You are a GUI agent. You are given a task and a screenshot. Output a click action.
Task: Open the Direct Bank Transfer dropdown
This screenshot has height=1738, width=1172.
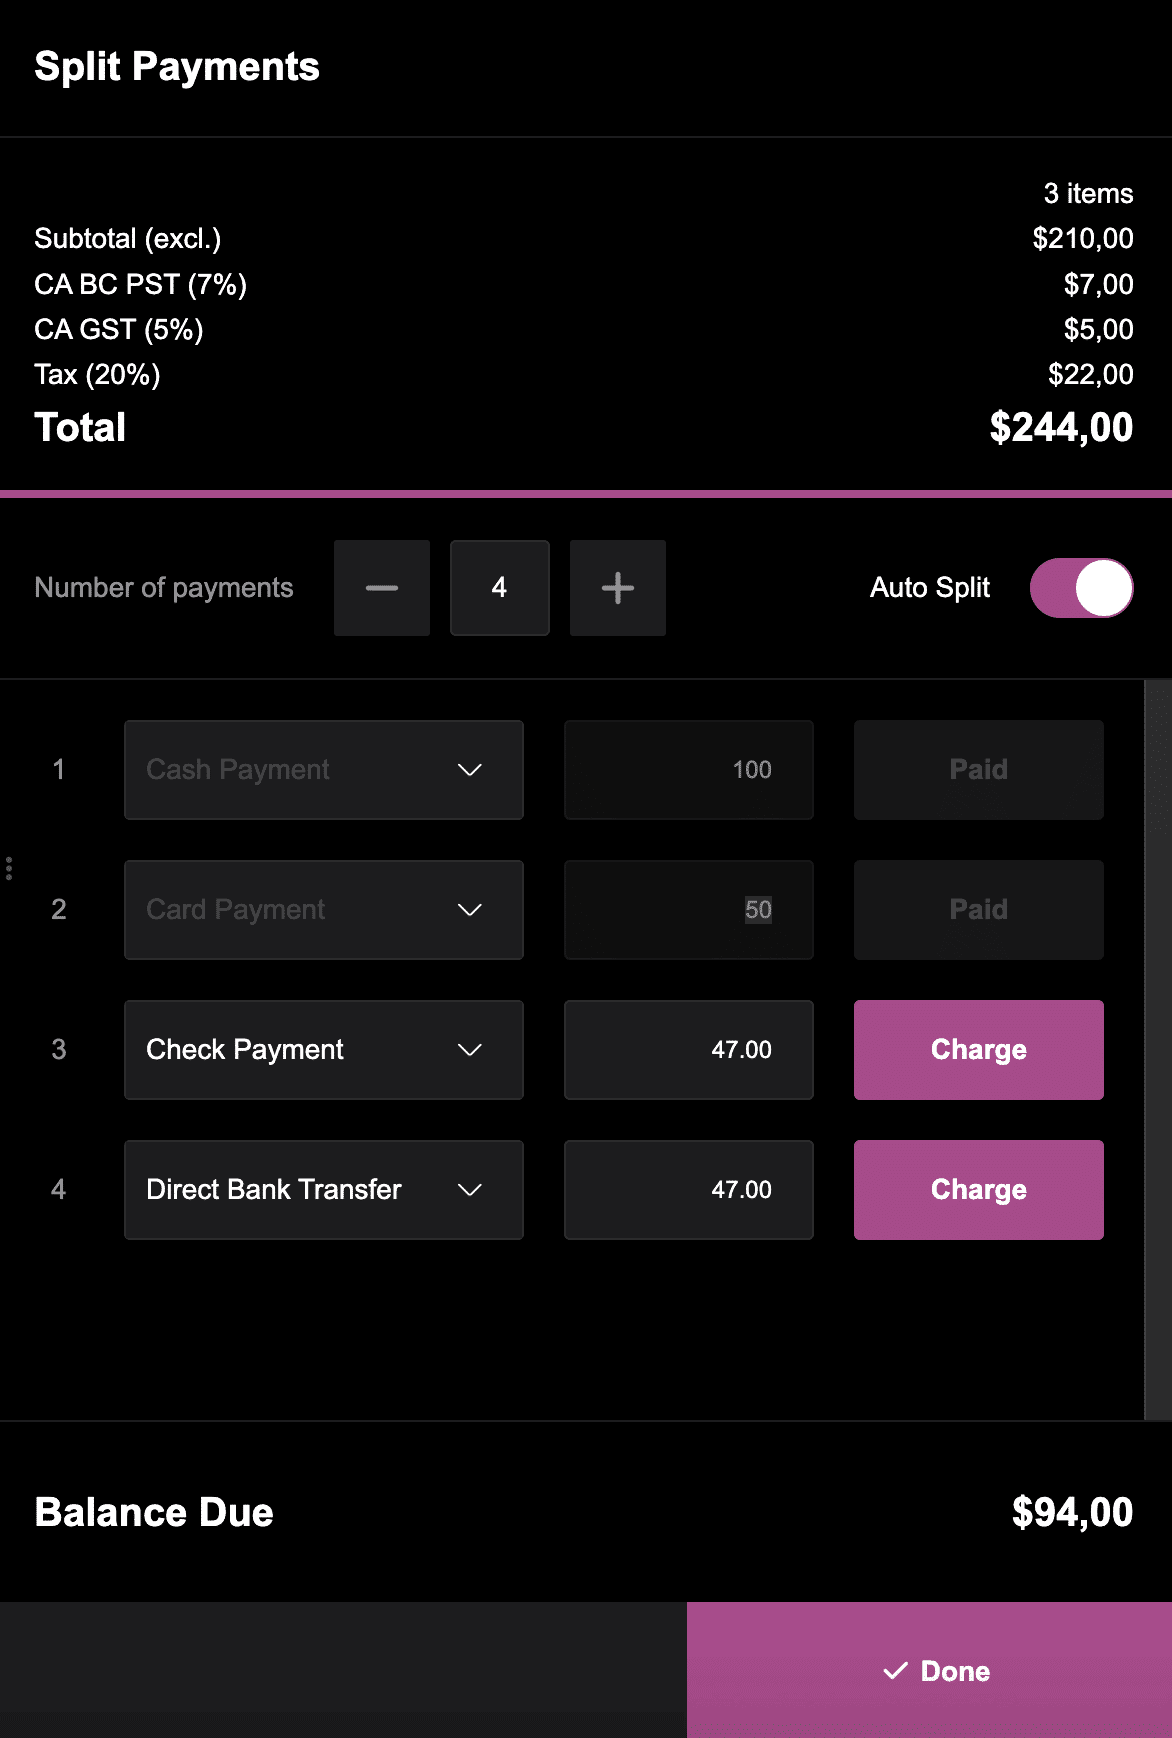click(323, 1190)
